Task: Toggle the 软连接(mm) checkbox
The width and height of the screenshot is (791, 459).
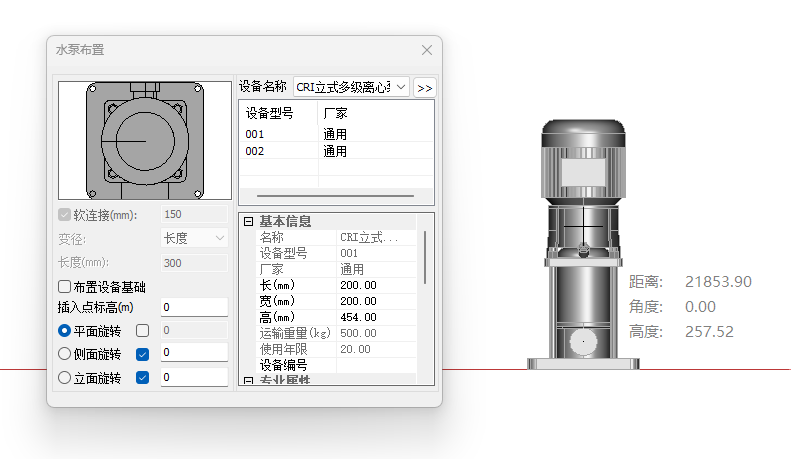Action: point(64,215)
